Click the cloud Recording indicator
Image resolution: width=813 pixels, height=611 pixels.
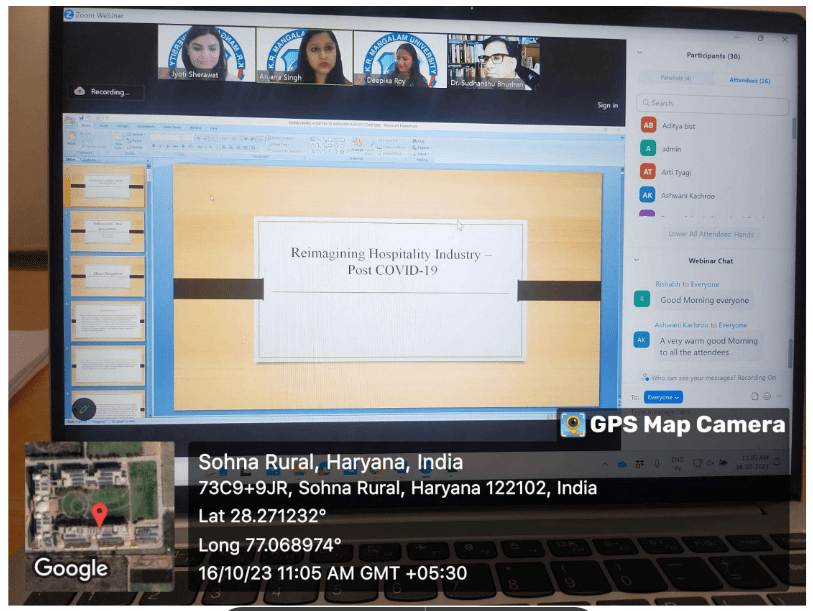point(106,92)
